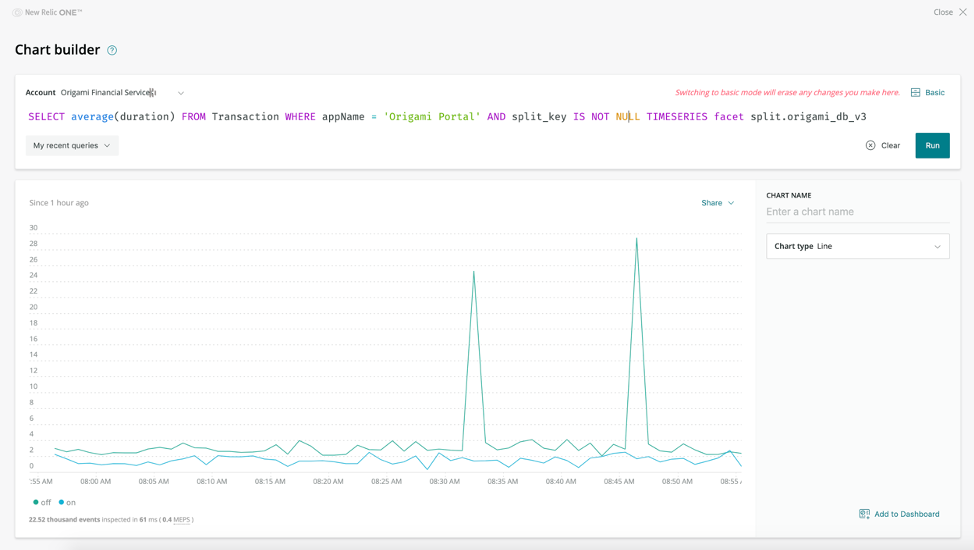The image size is (974, 550).
Task: Click the switching to basic mode warning text
Action: (x=787, y=93)
